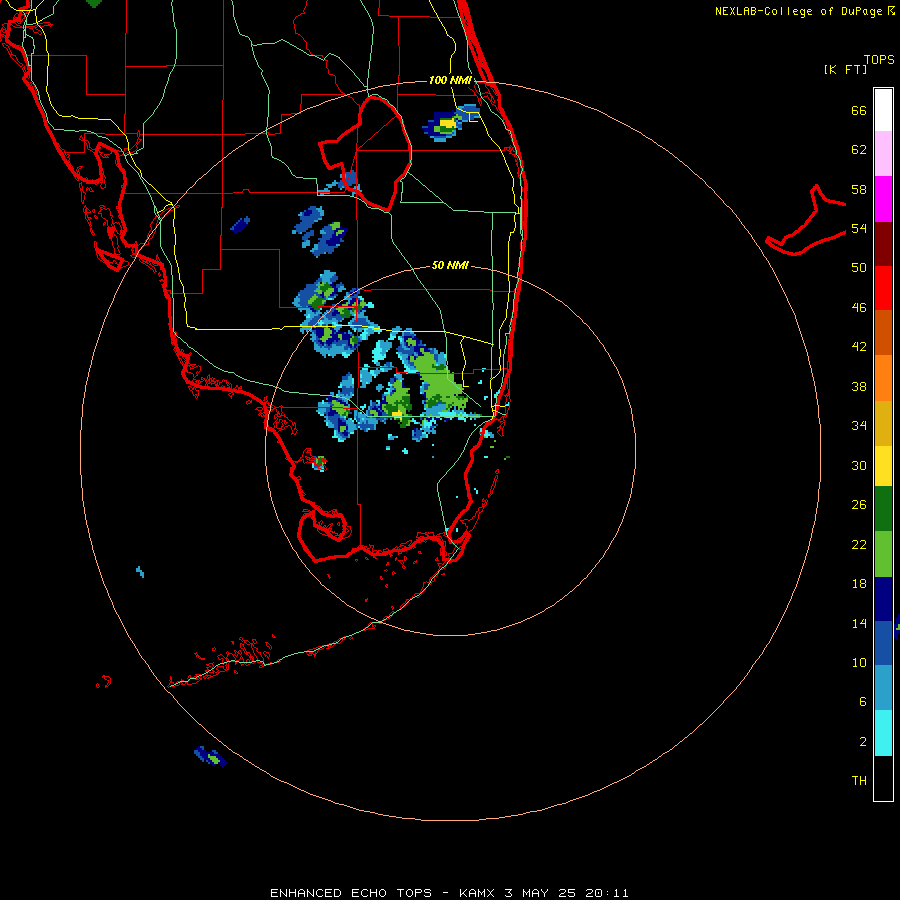The height and width of the screenshot is (900, 900).
Task: Click the 34 legend value
Action: pos(859,425)
